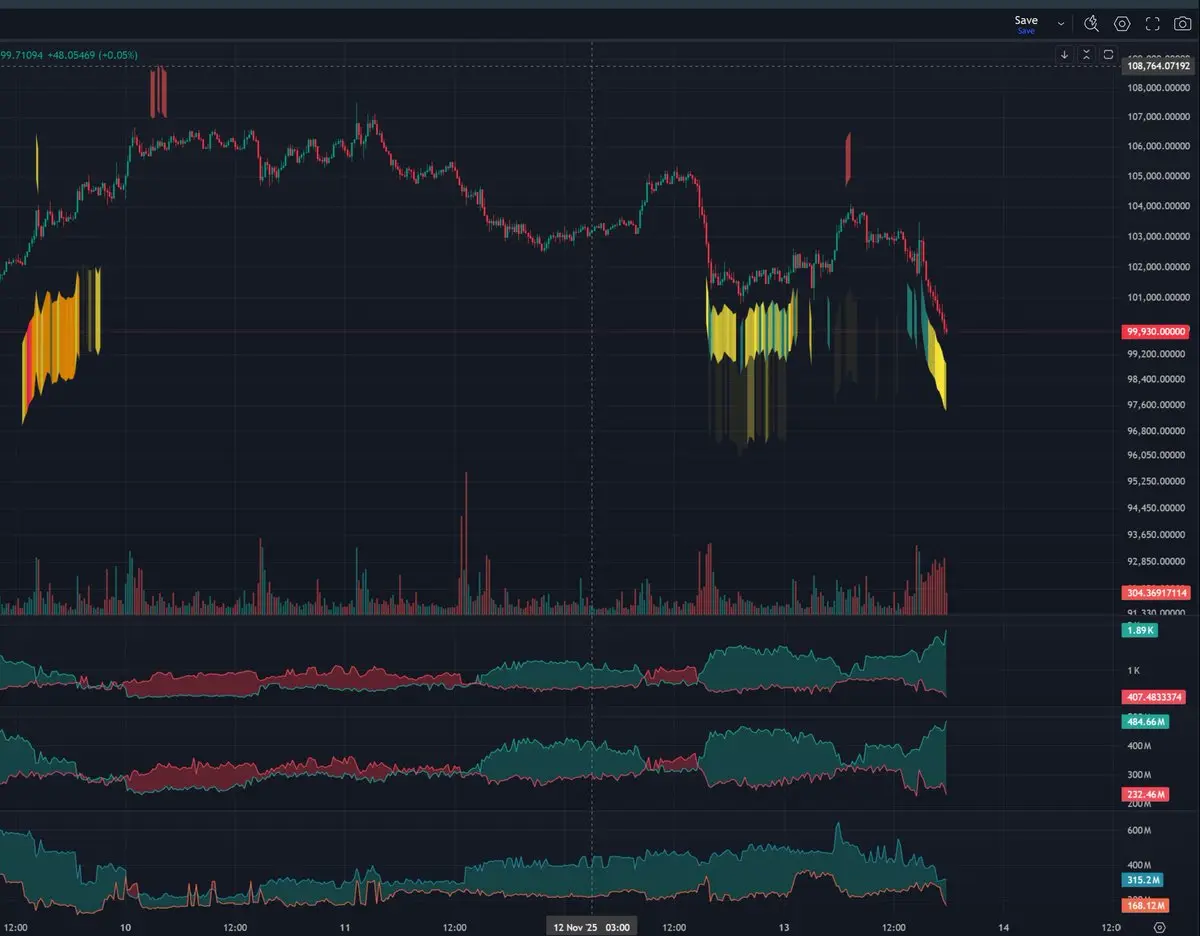Click the 101,000.00000 price axis label

pyautogui.click(x=1158, y=297)
